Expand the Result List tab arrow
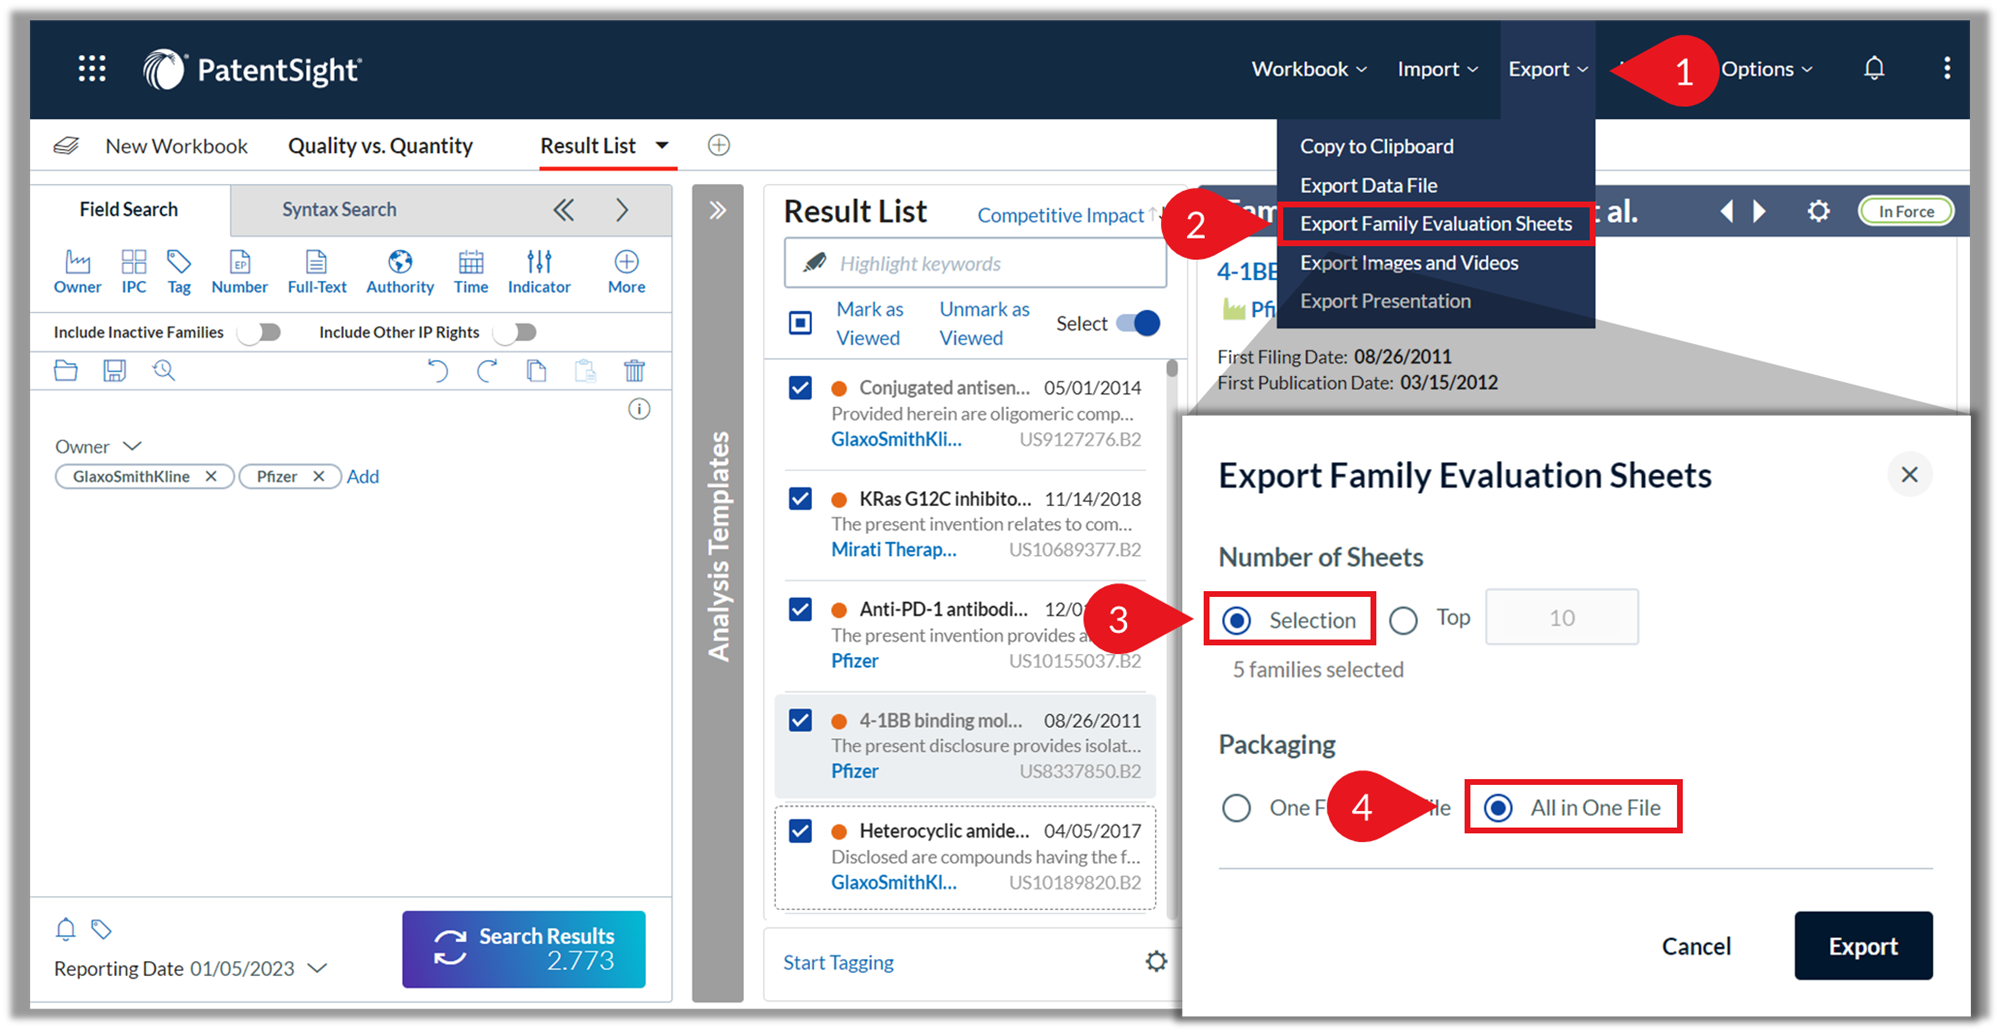 tap(662, 145)
